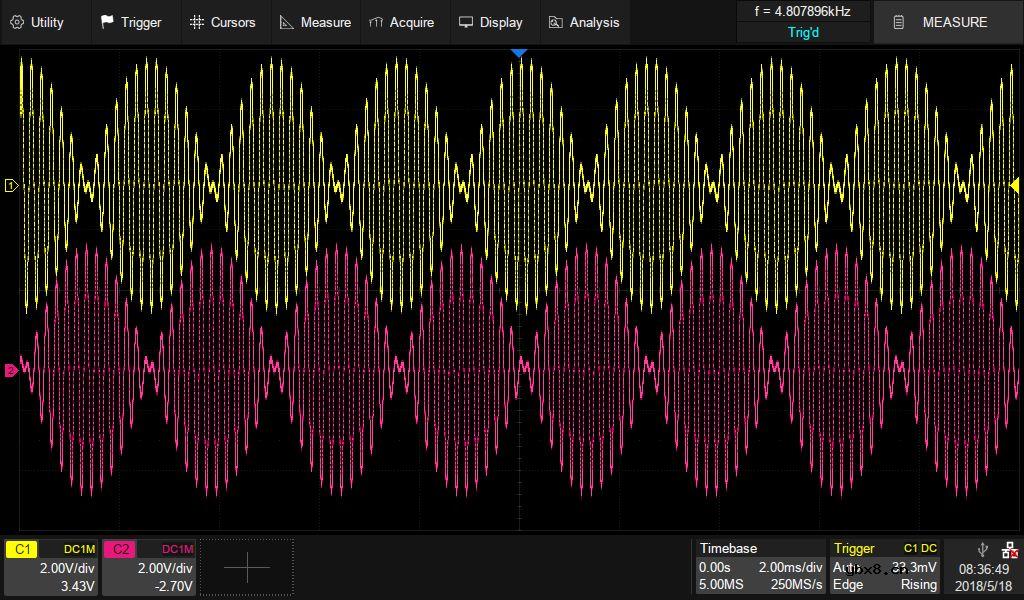Click the Trig'd status indicator
The width and height of the screenshot is (1024, 600).
pyautogui.click(x=803, y=33)
